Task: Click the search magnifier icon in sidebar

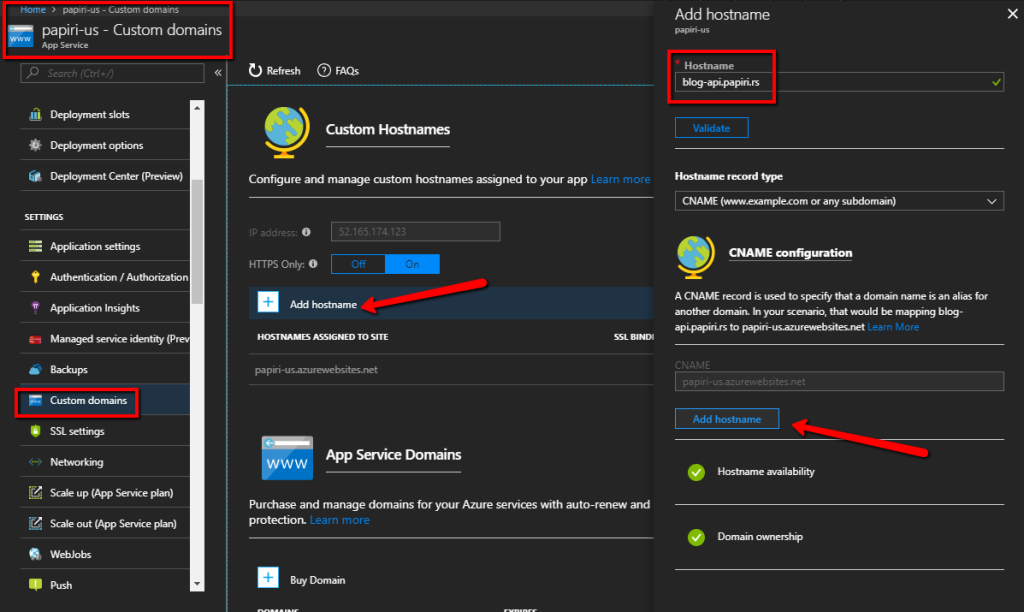Action: [33, 72]
